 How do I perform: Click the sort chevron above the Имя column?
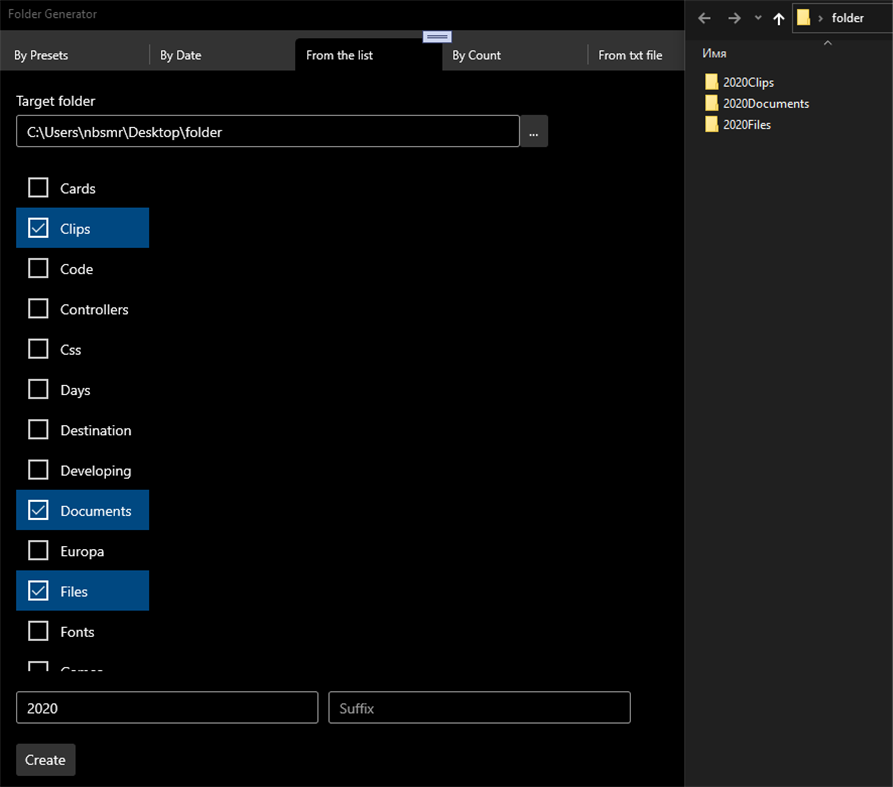(x=826, y=44)
